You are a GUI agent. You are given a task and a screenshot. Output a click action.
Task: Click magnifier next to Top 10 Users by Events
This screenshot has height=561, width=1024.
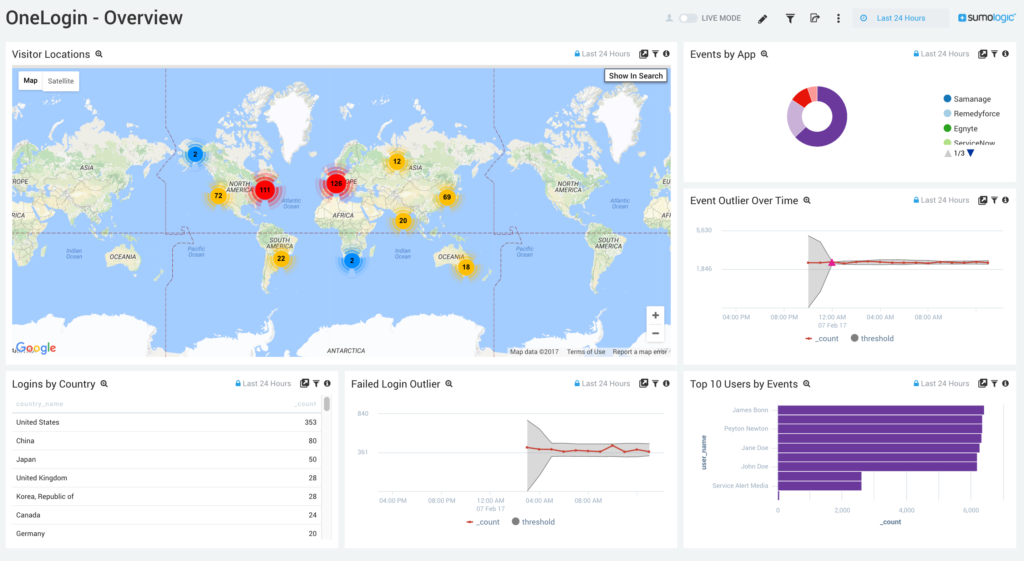coord(807,384)
